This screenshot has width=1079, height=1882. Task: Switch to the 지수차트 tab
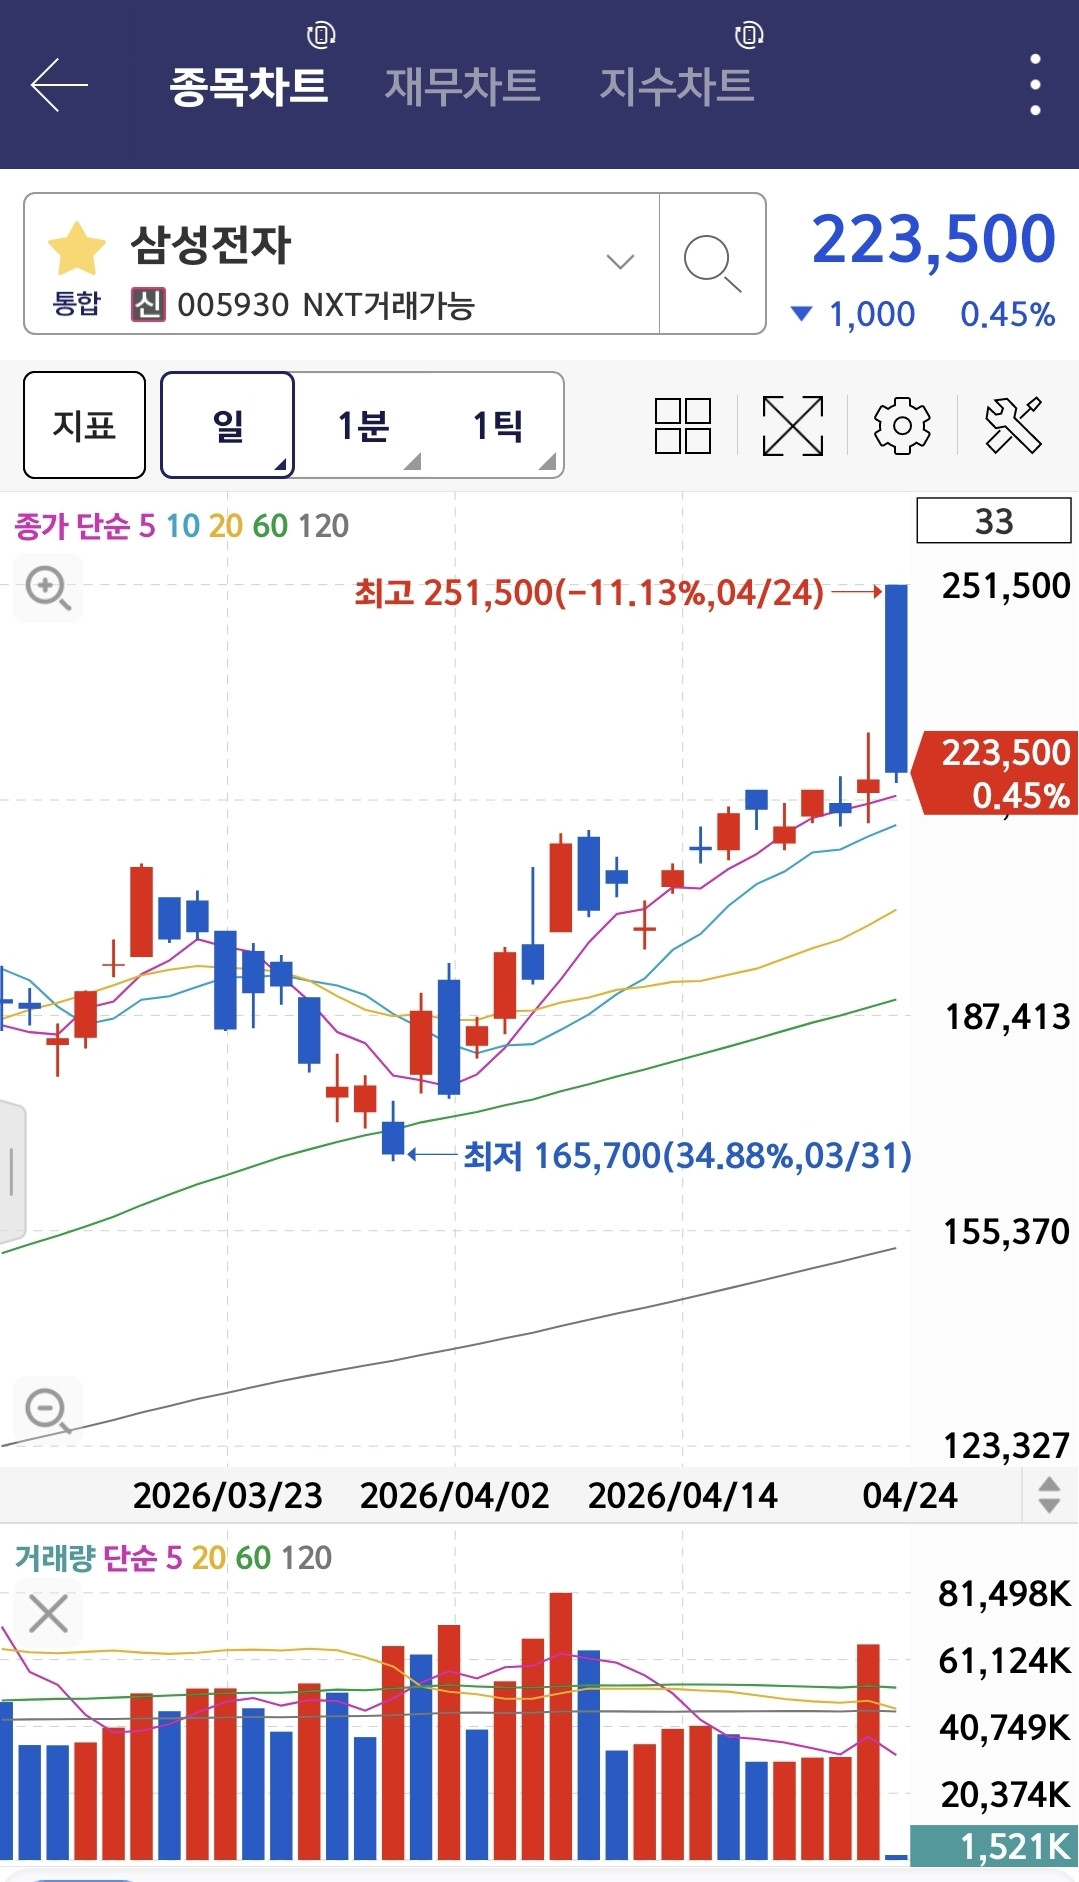tap(676, 85)
